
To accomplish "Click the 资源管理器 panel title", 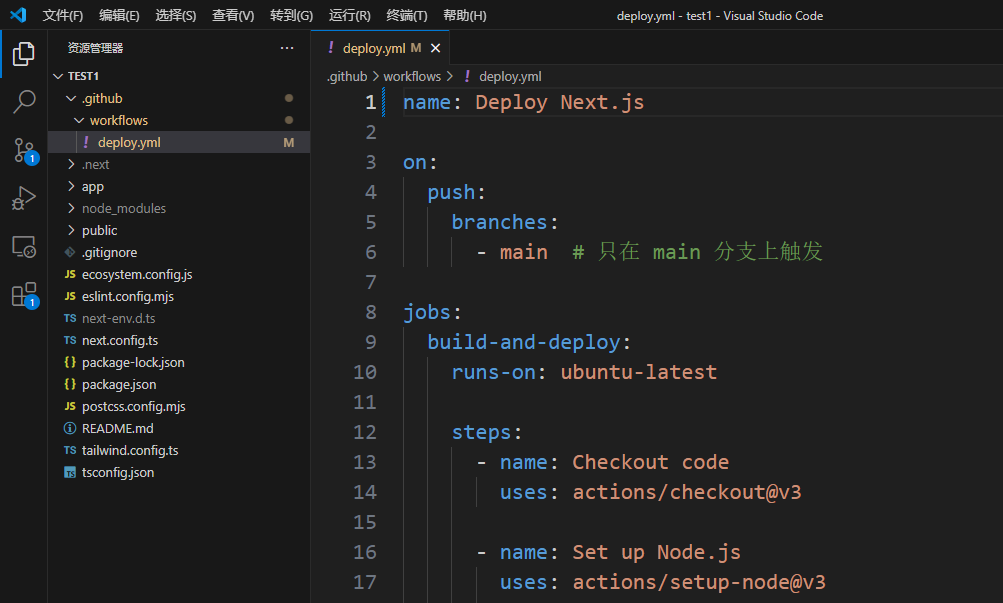I will pyautogui.click(x=95, y=48).
